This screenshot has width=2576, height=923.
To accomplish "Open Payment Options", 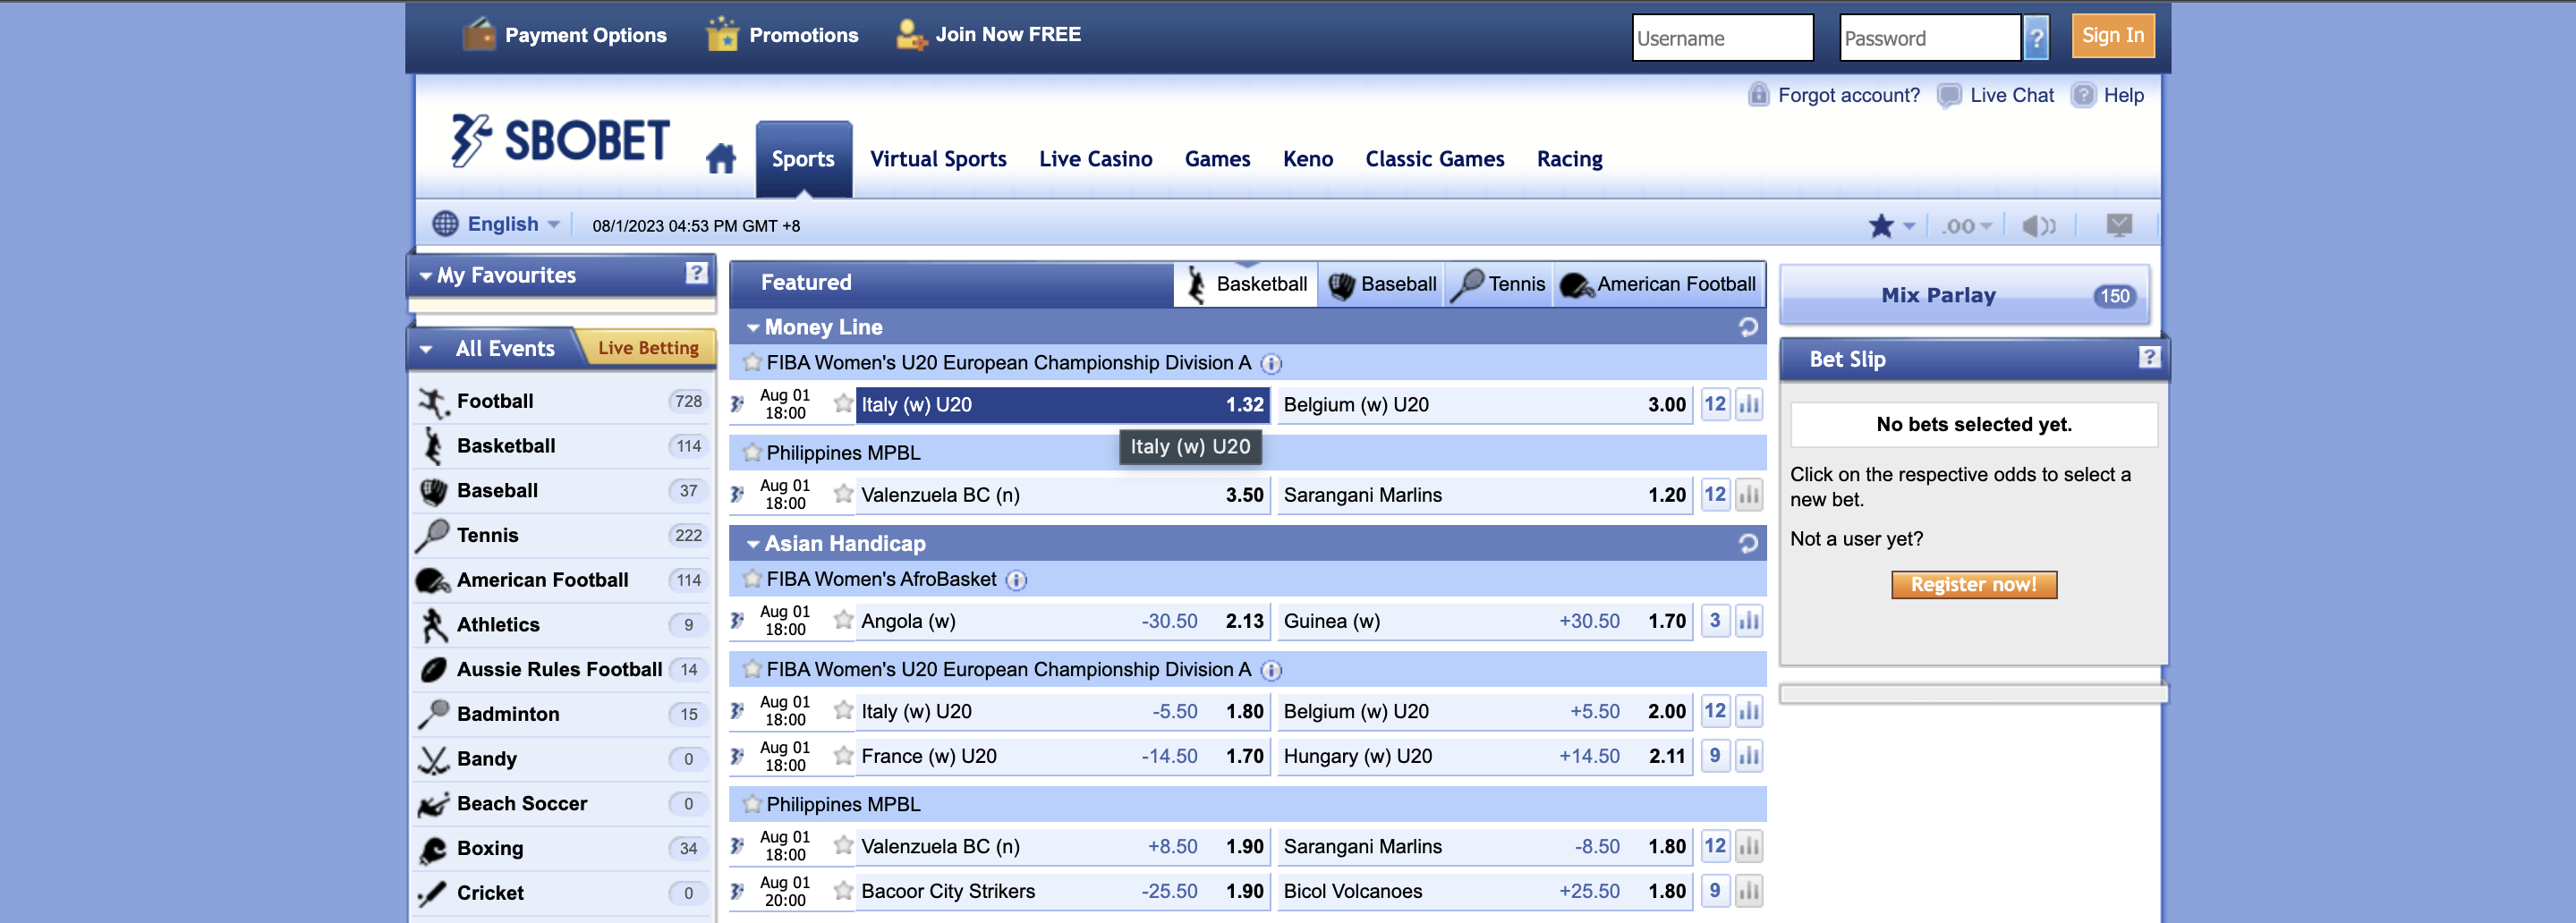I will click(564, 35).
